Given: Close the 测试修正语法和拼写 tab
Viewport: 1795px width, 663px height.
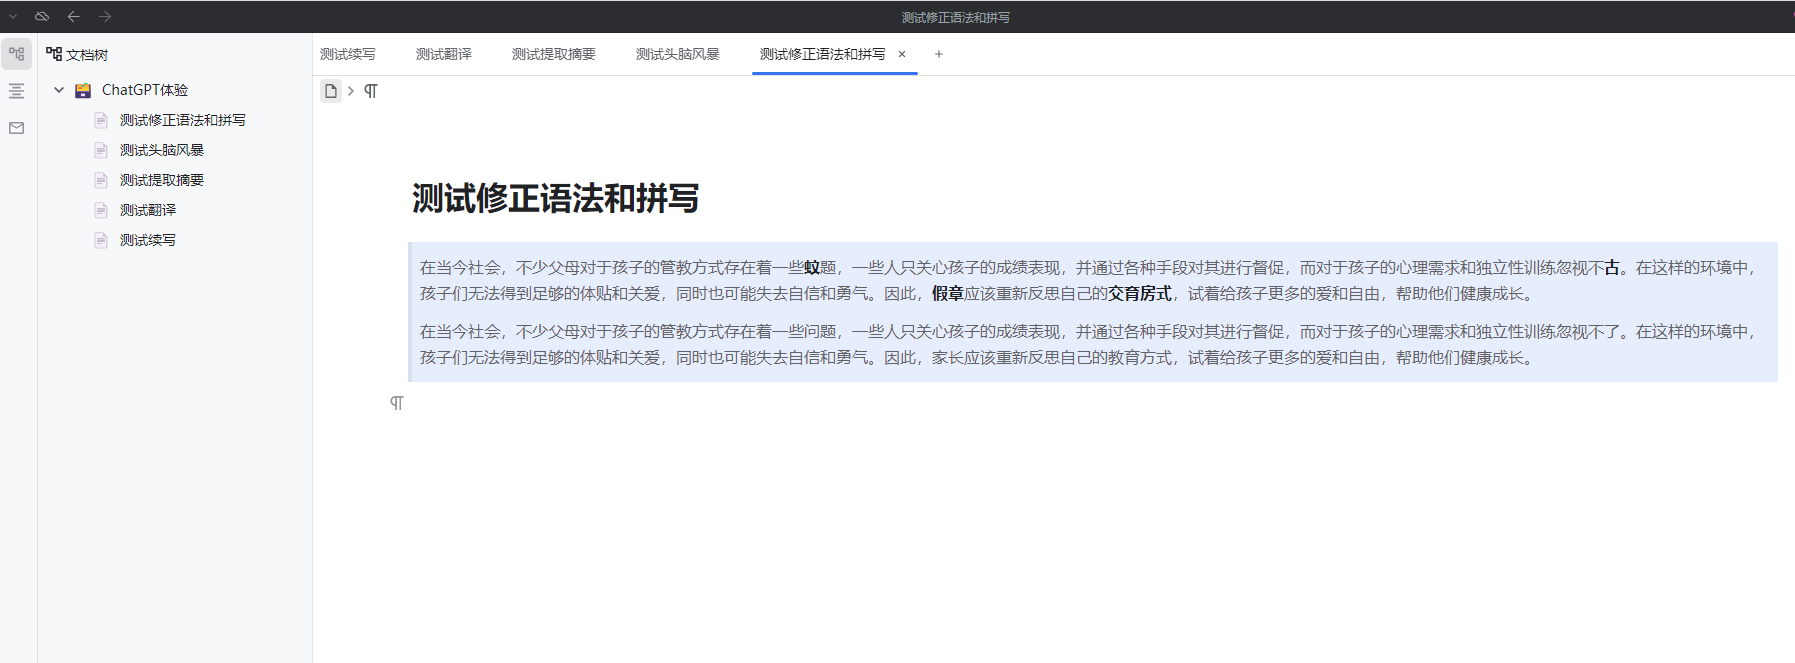Looking at the screenshot, I should pyautogui.click(x=902, y=54).
